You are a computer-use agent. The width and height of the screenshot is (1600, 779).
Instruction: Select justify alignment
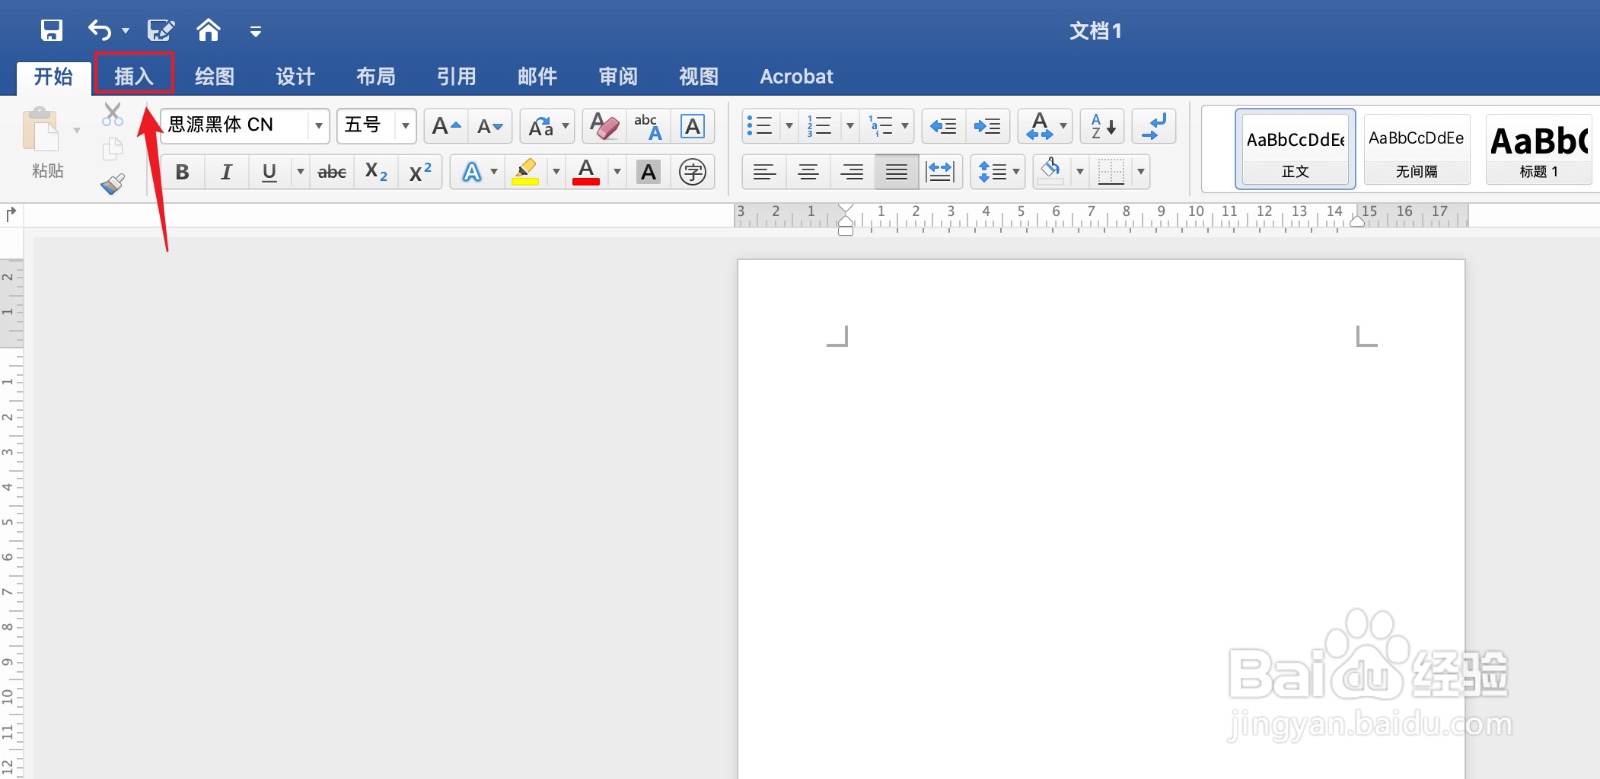896,172
